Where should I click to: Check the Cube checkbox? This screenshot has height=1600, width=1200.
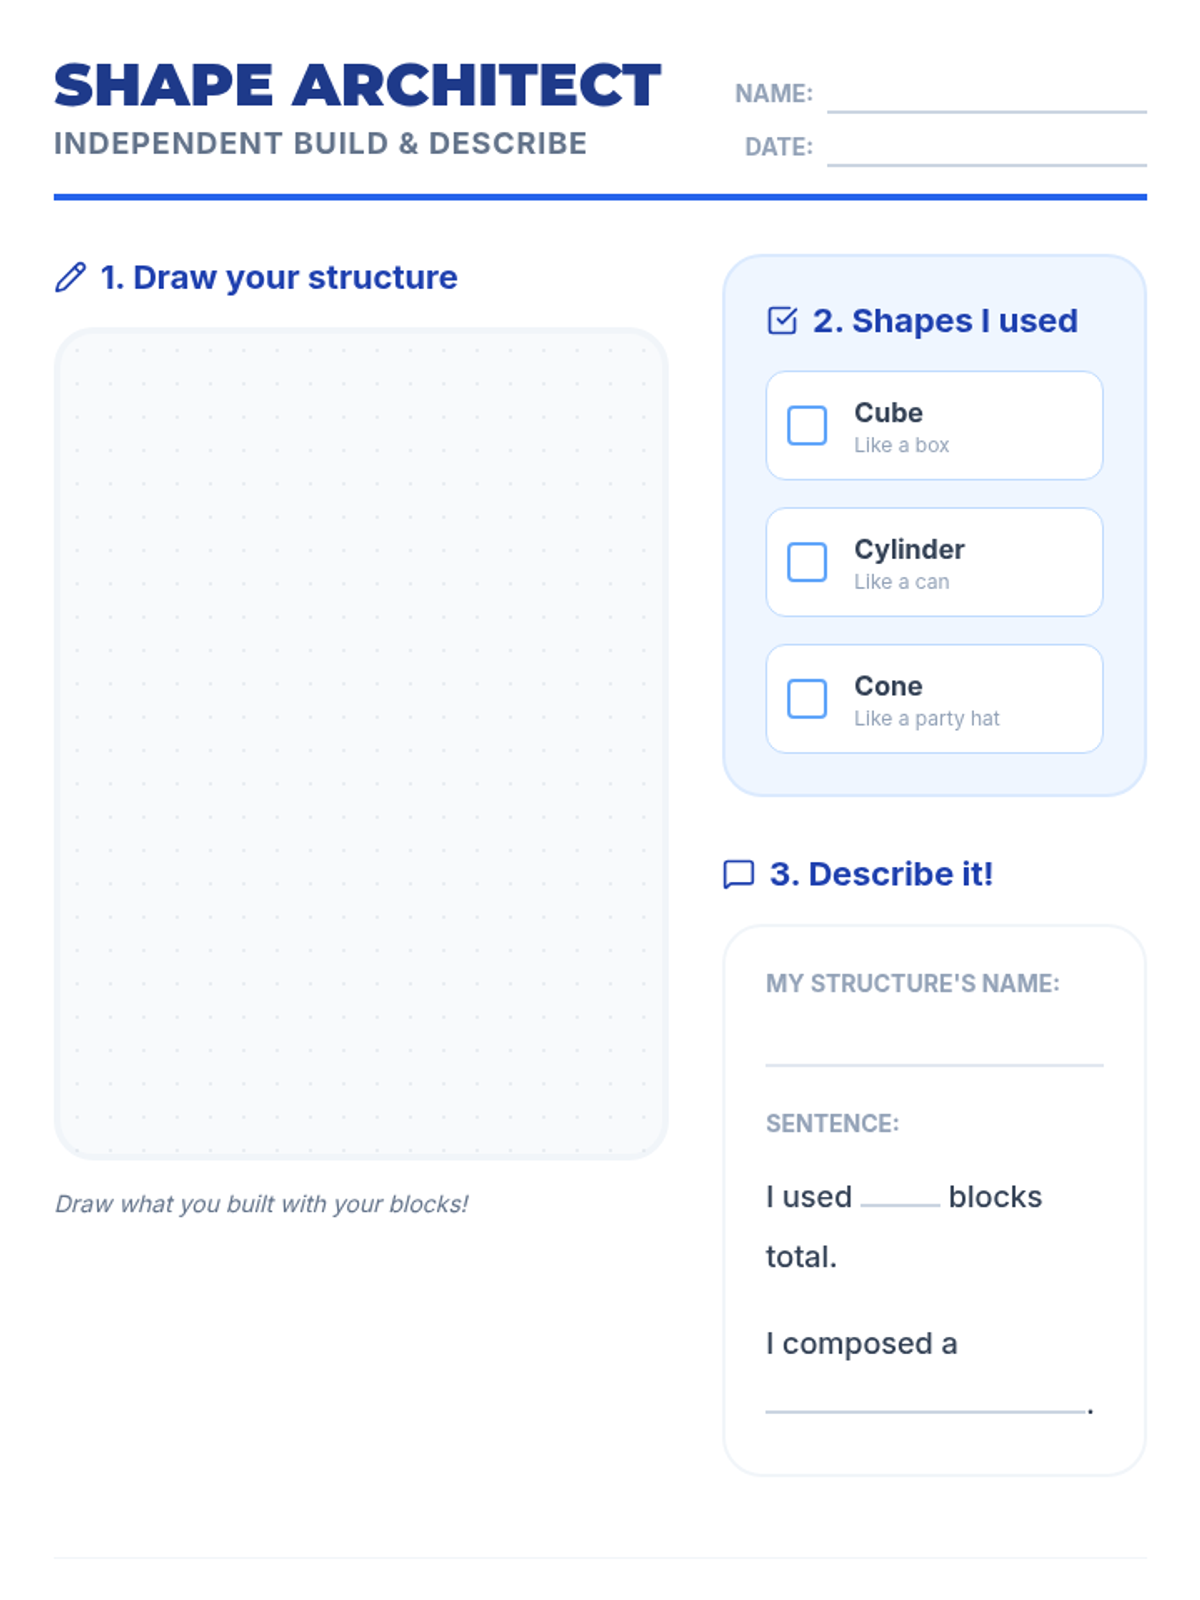pyautogui.click(x=807, y=425)
